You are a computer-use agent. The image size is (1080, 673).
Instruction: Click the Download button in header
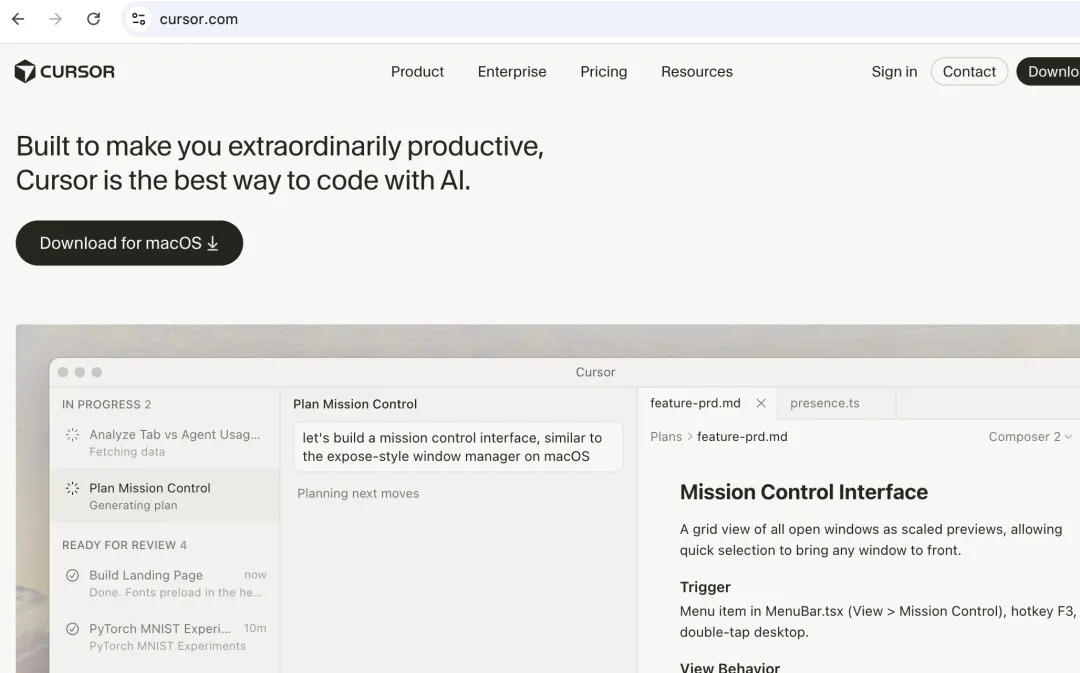point(1048,72)
